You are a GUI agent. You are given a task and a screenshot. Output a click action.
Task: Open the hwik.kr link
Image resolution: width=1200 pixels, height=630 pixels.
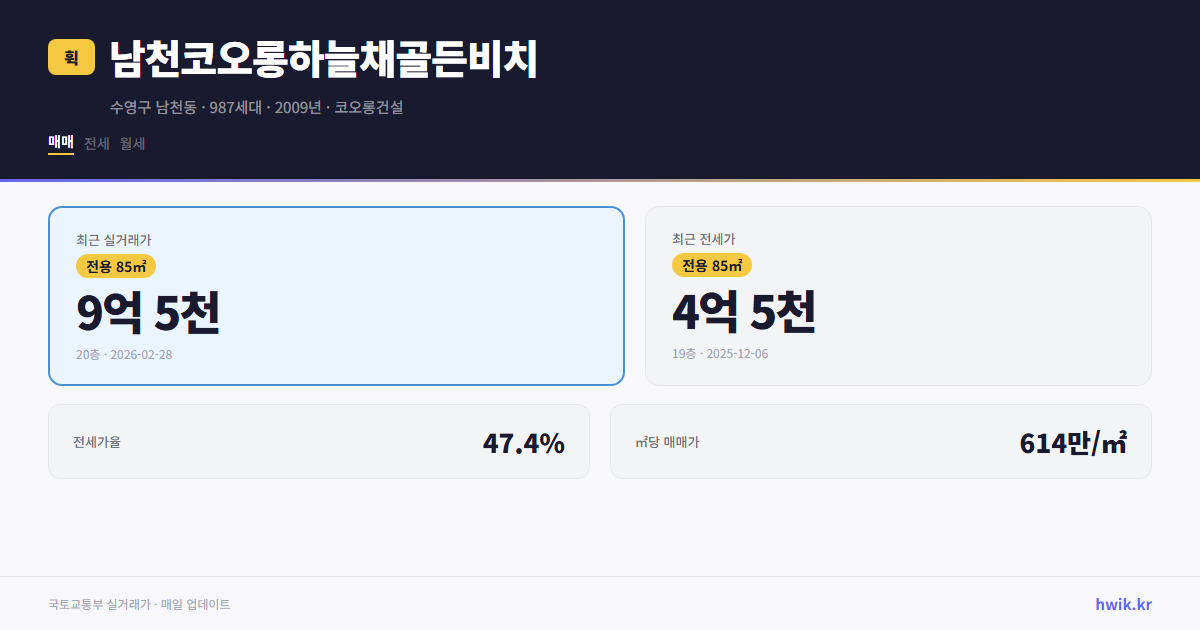click(x=1123, y=604)
